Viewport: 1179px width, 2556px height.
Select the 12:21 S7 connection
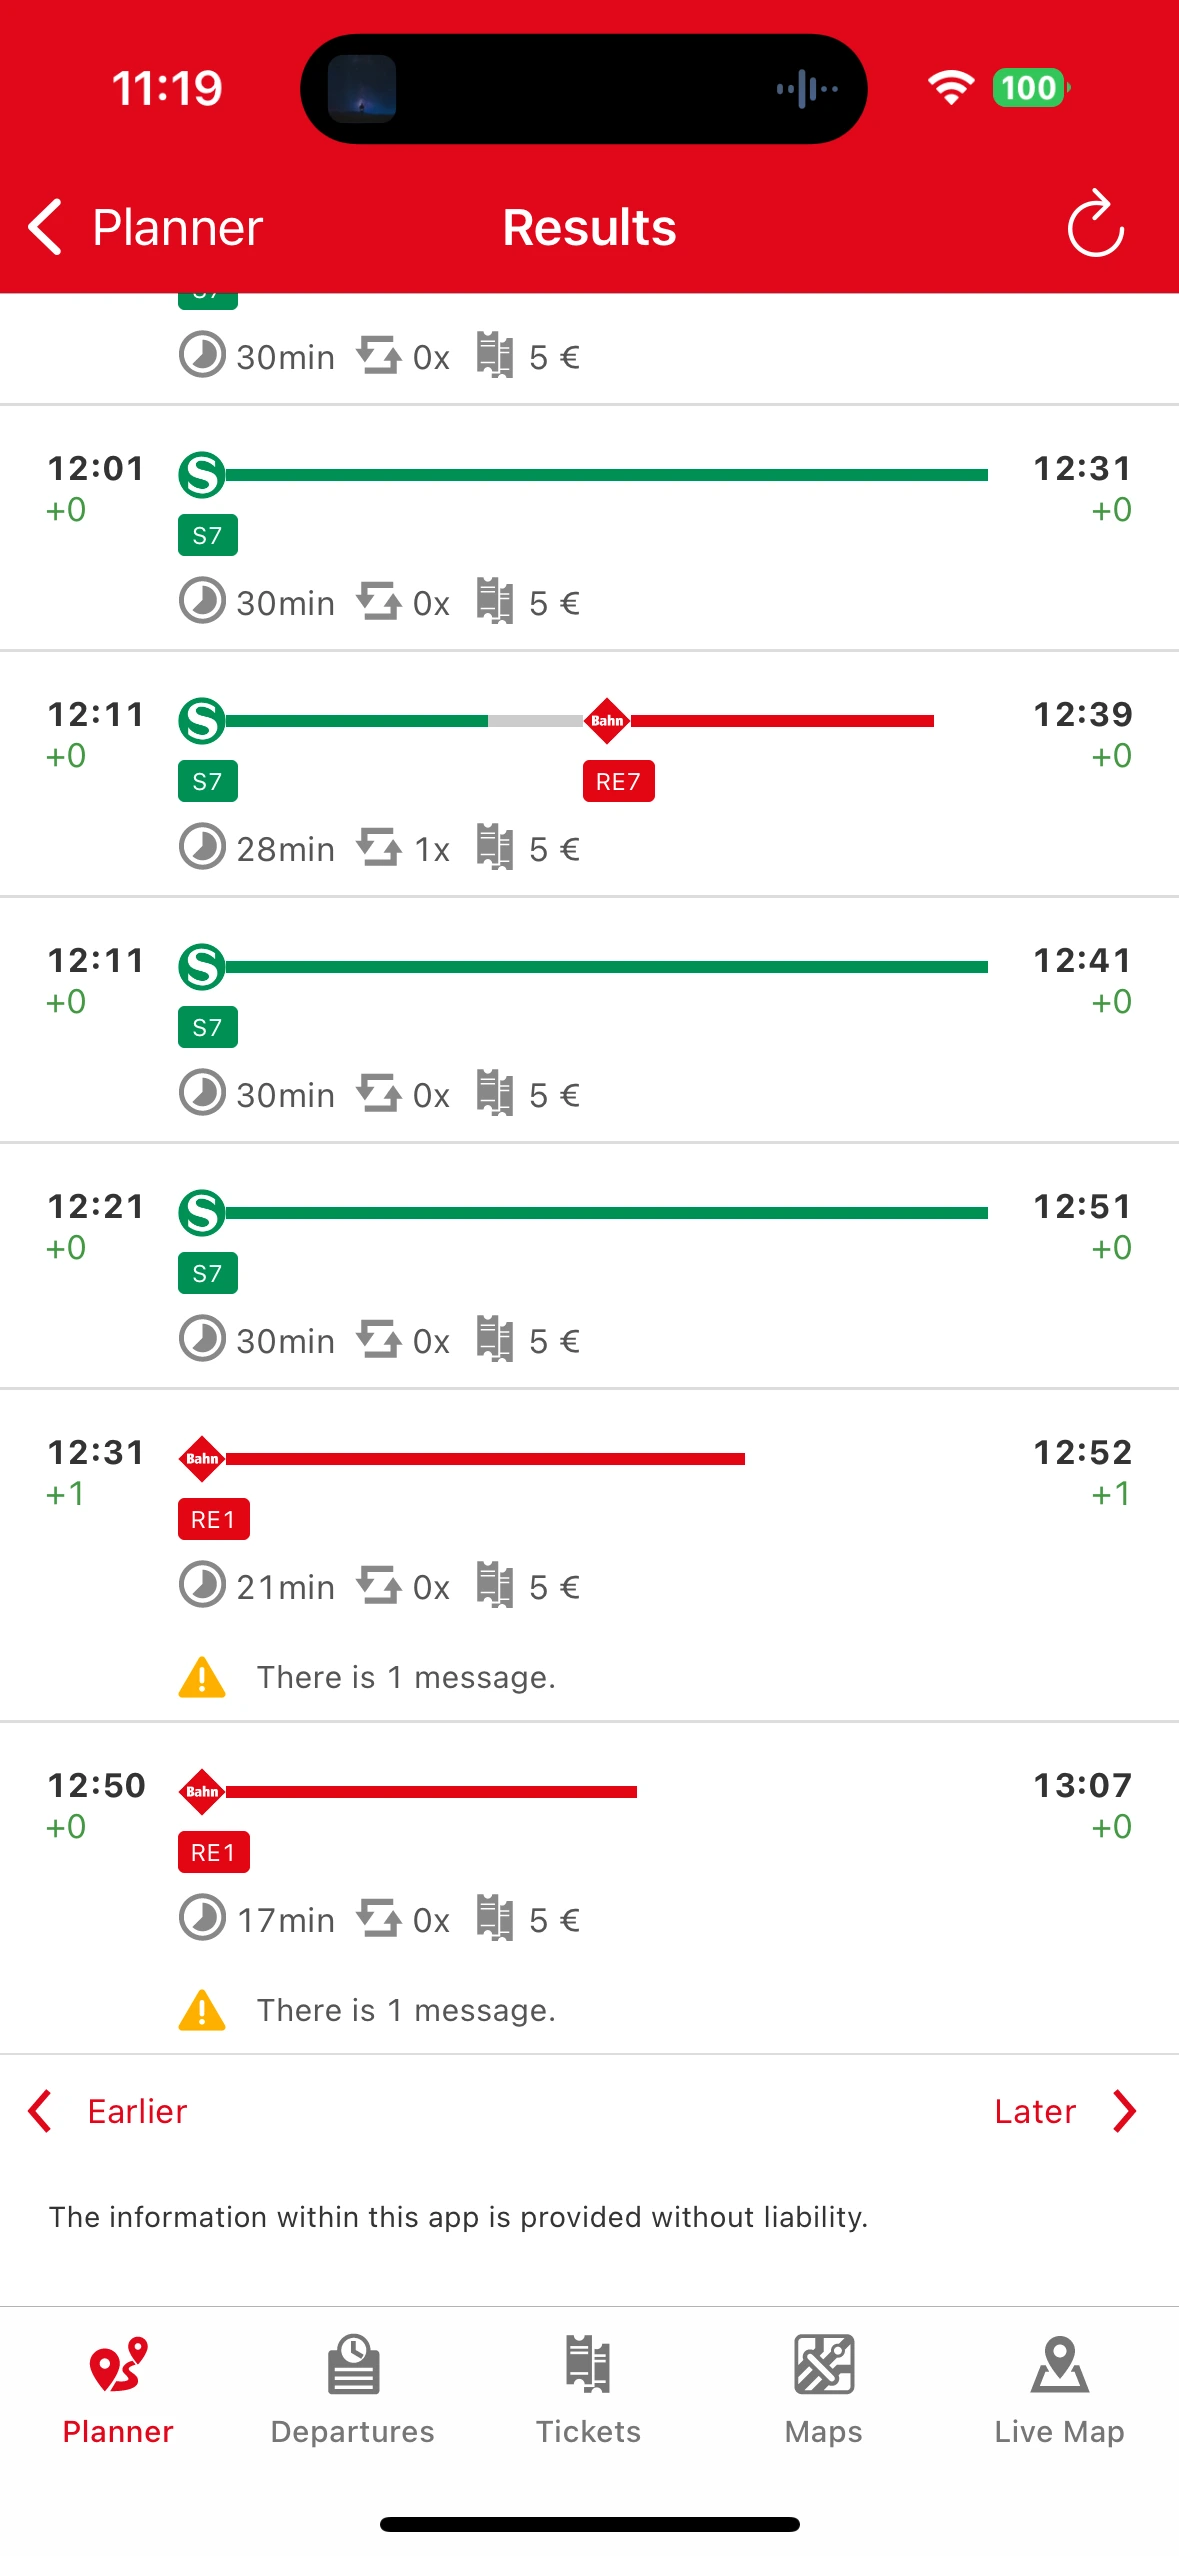point(589,1266)
